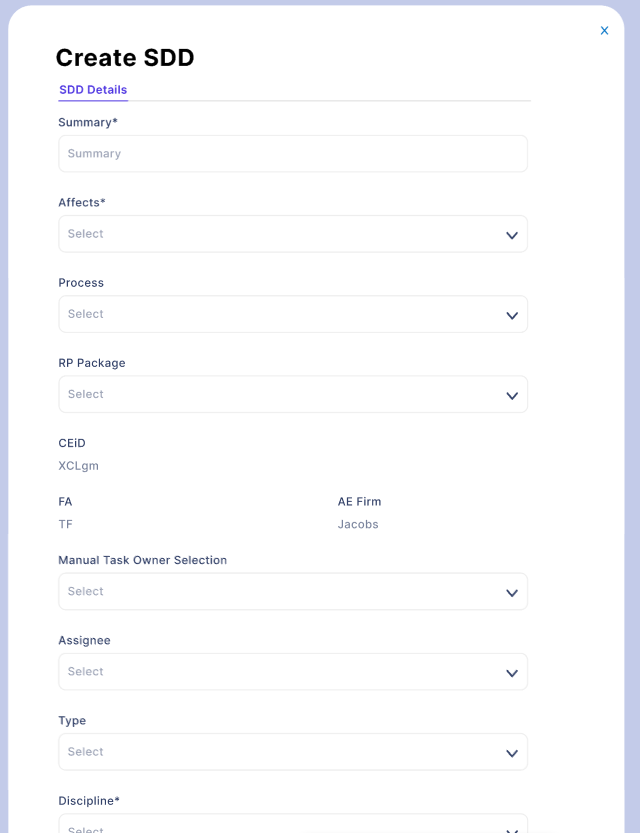
Task: Open the Type select box placeholder
Action: tap(86, 751)
